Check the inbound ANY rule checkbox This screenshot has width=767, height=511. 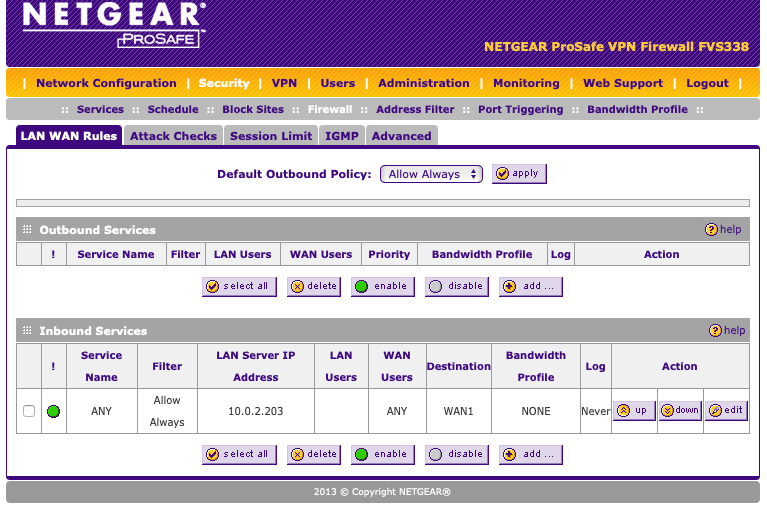pyautogui.click(x=29, y=411)
